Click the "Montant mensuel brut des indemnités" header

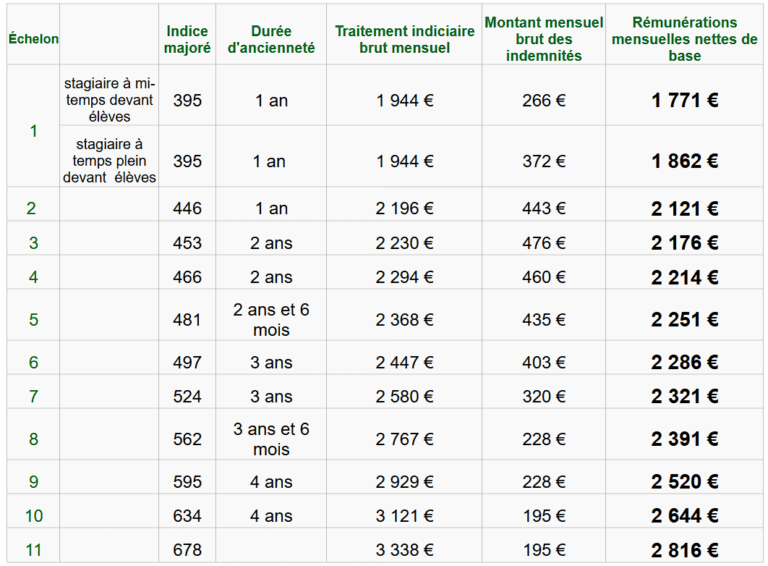coord(544,39)
